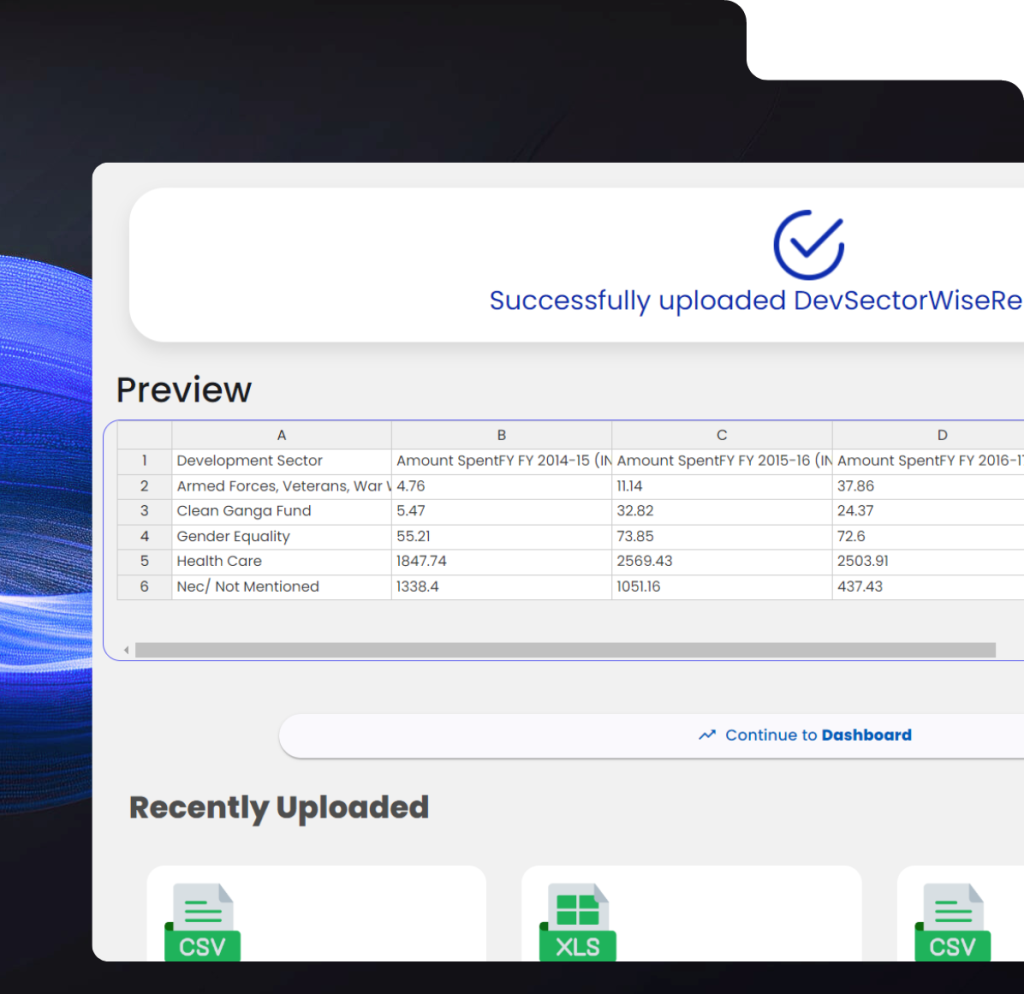1024x994 pixels.
Task: Click cell with value 1338.4
Action: 502,587
